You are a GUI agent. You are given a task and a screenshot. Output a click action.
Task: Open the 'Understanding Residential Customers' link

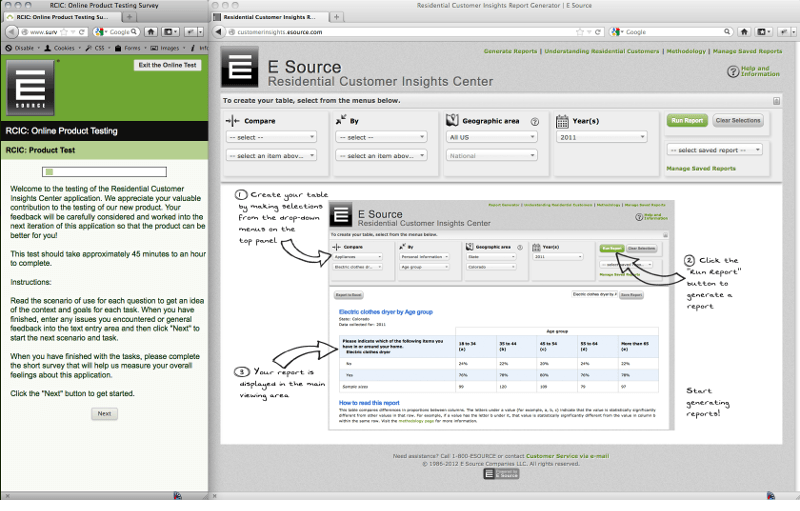coord(602,51)
